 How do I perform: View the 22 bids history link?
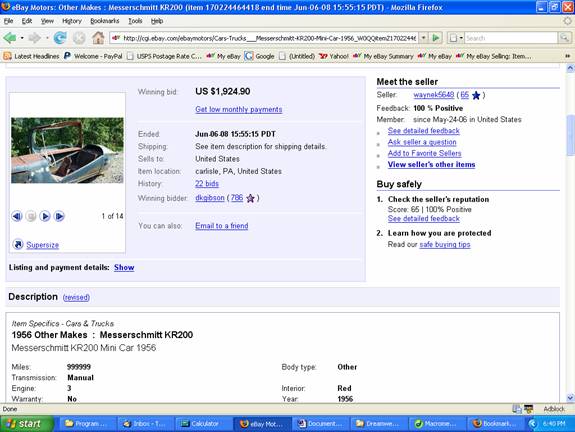(x=207, y=184)
